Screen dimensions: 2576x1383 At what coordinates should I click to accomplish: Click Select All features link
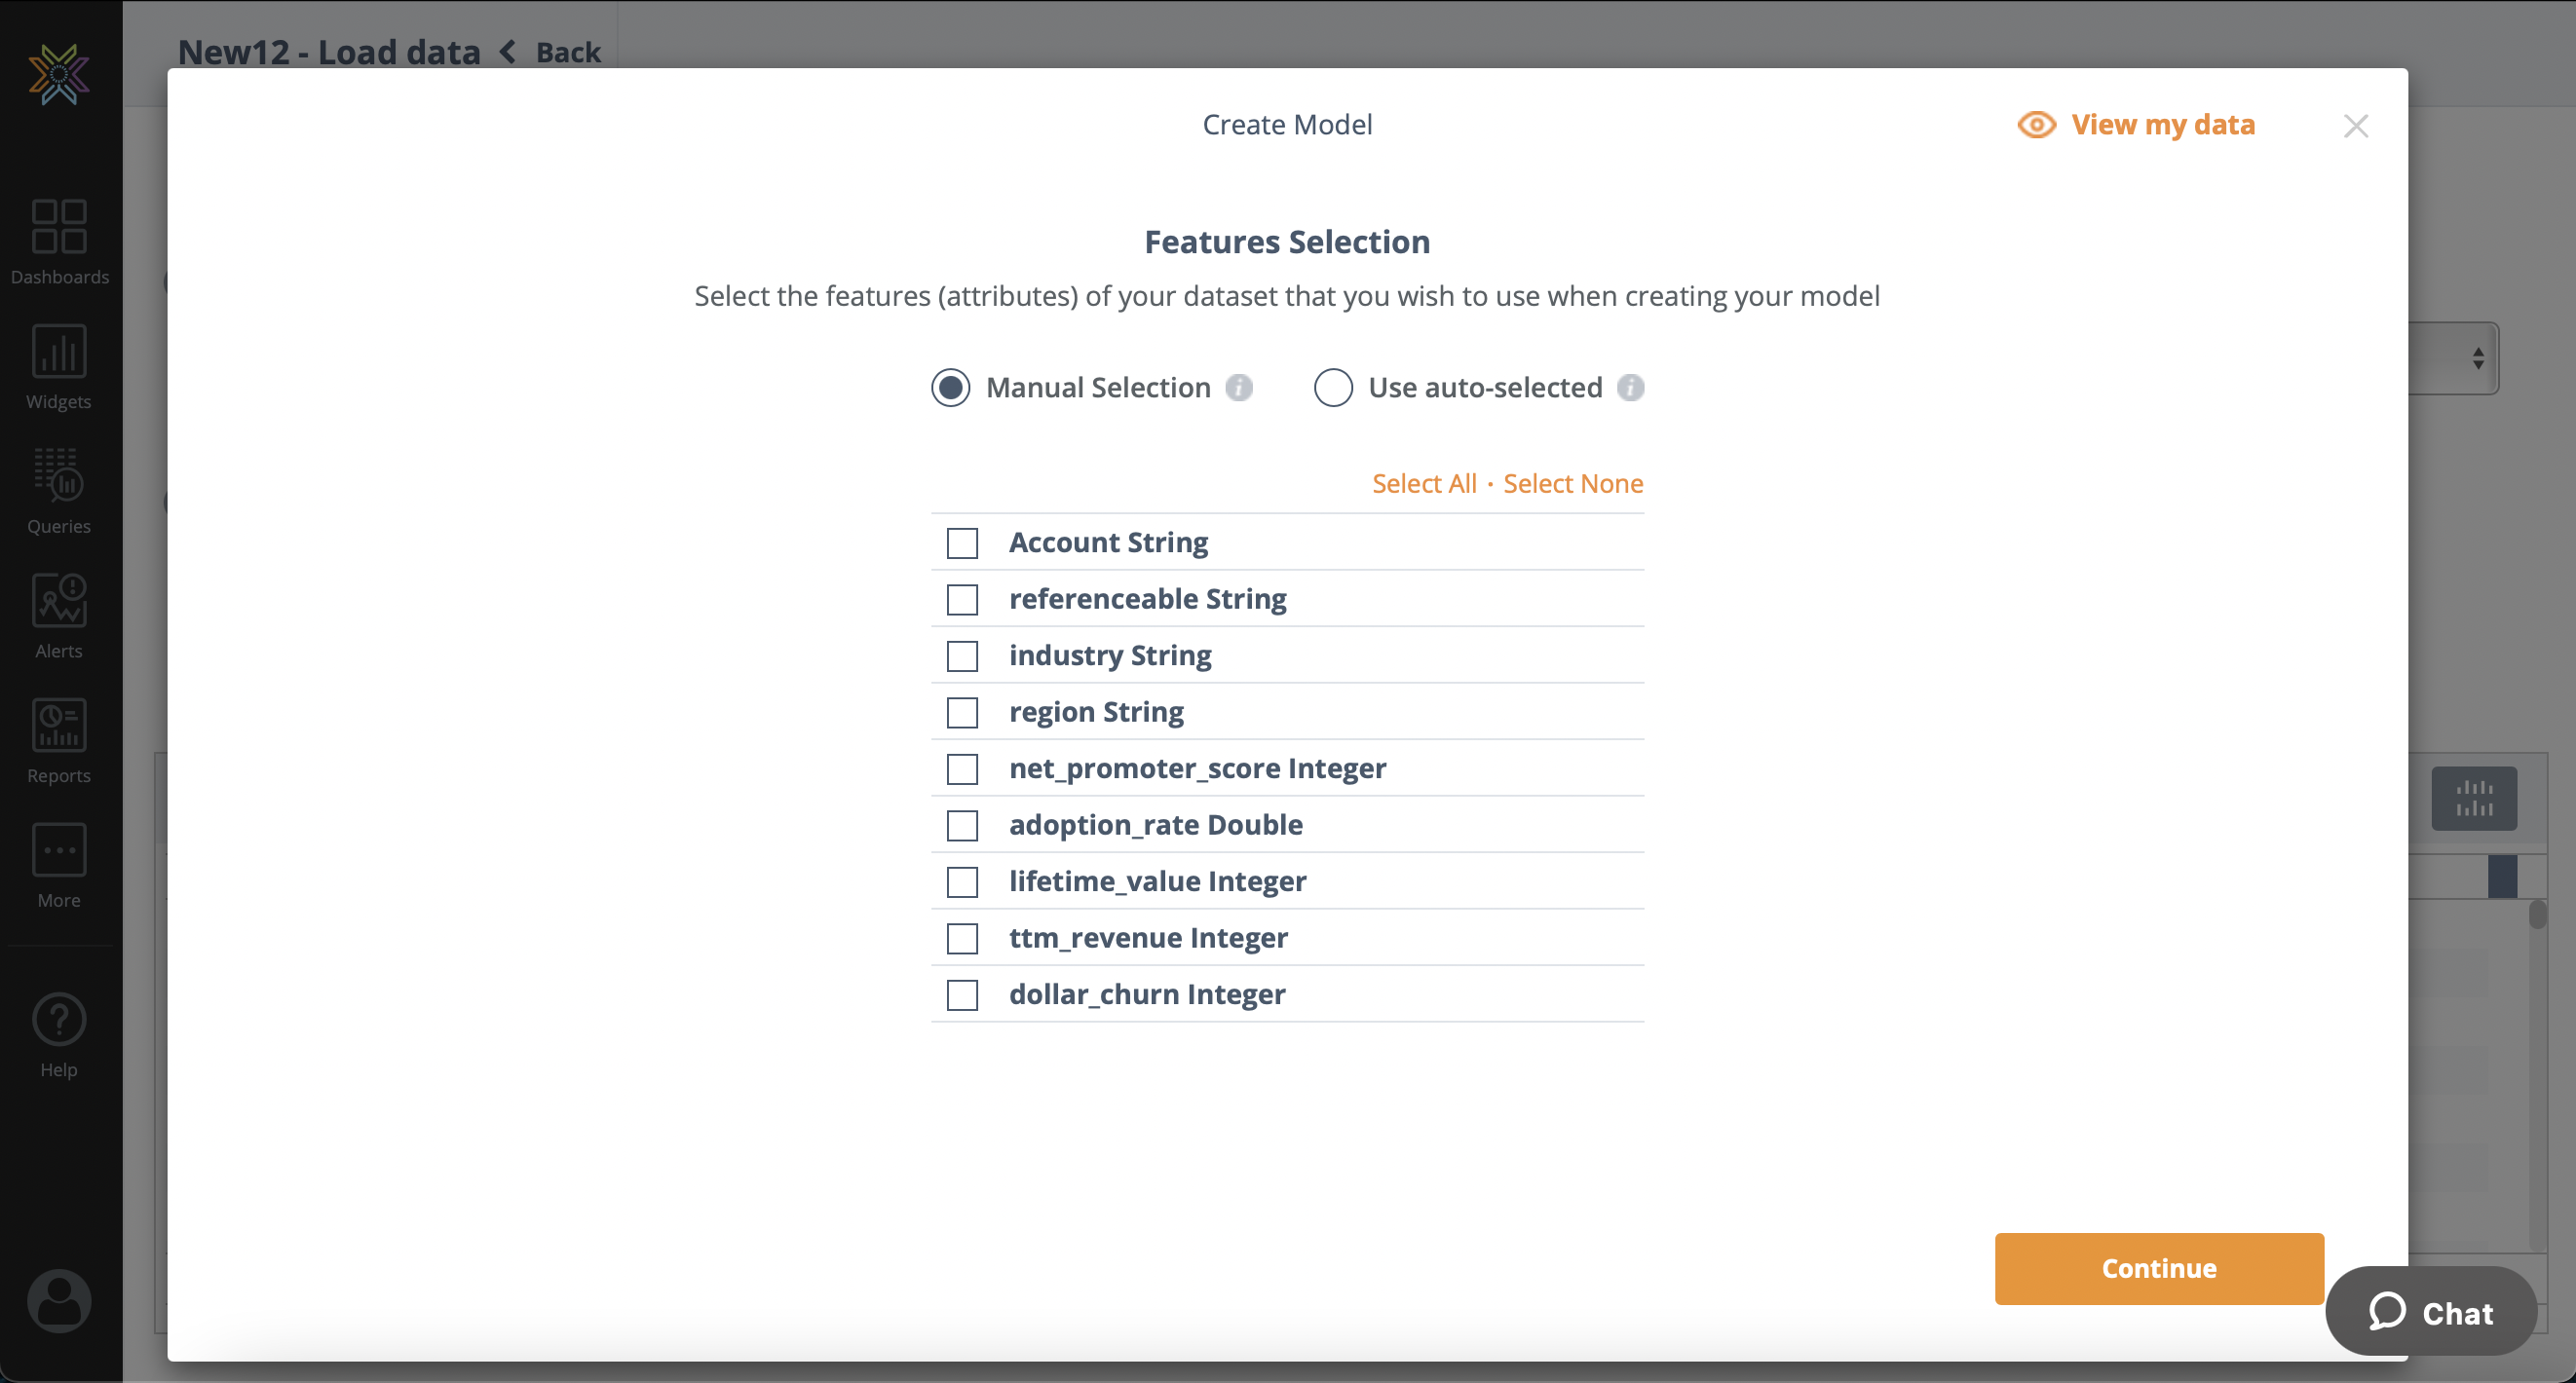pyautogui.click(x=1422, y=484)
